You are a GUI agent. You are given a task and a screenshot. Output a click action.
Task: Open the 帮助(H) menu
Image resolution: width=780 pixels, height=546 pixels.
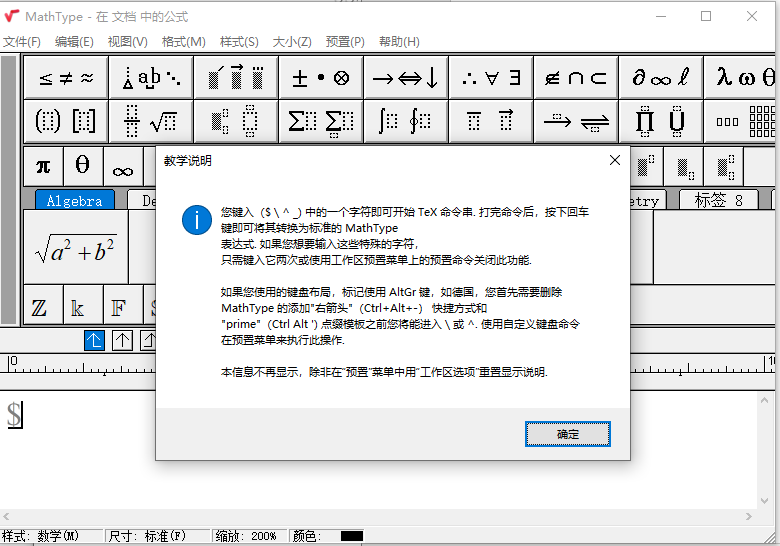click(x=399, y=42)
